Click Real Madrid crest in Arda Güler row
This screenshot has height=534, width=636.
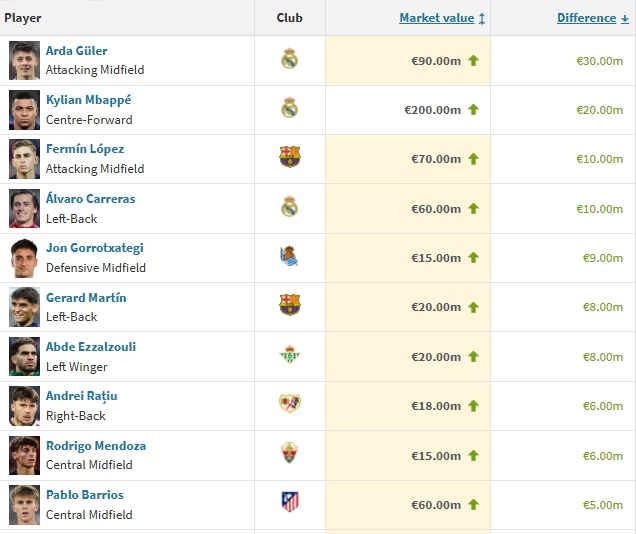coord(289,59)
